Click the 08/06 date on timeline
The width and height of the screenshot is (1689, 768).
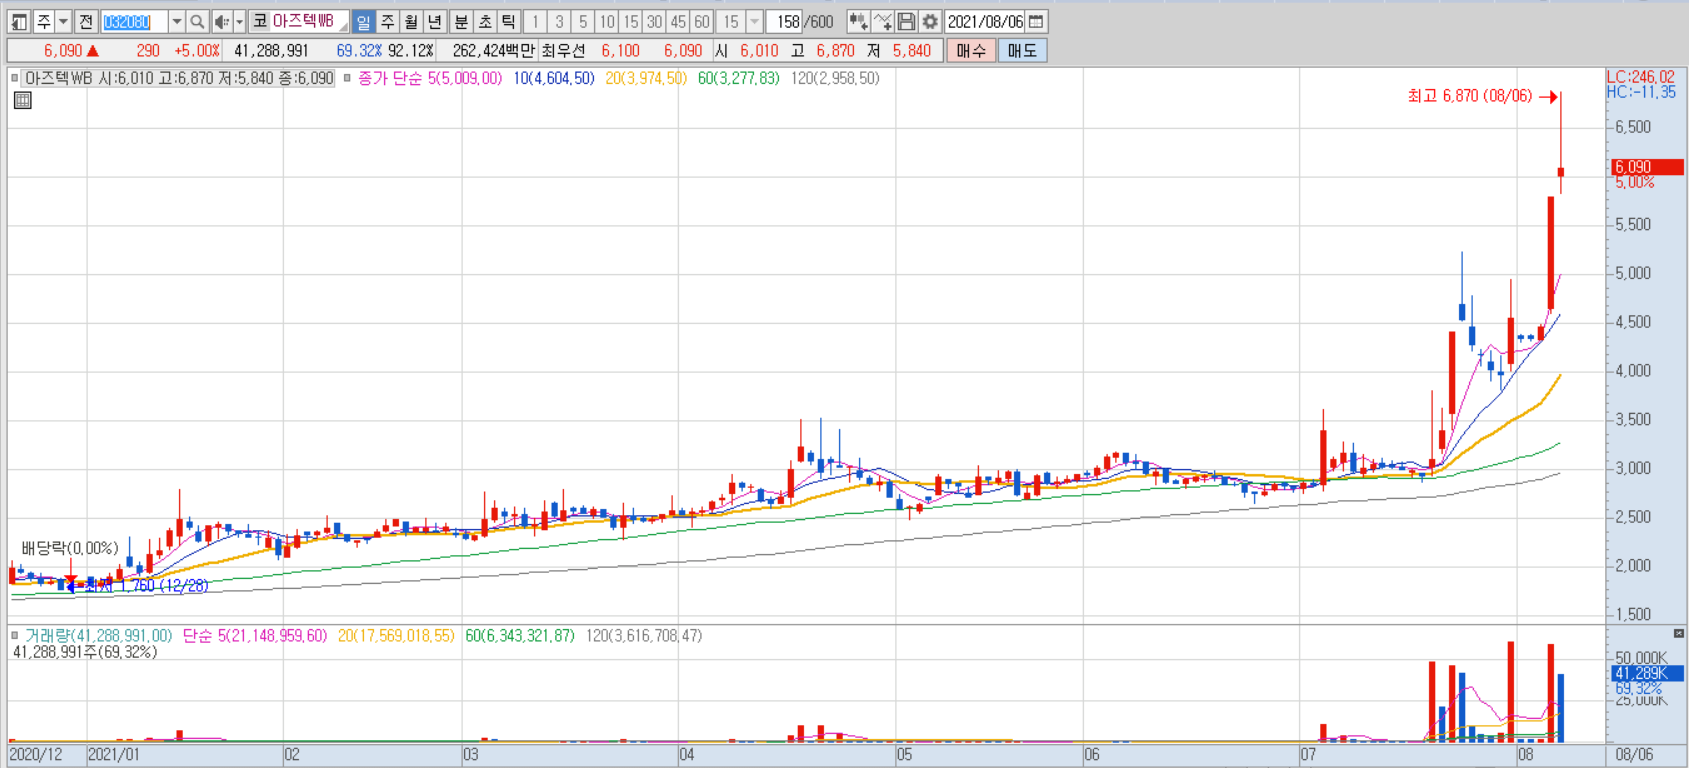coord(1634,754)
